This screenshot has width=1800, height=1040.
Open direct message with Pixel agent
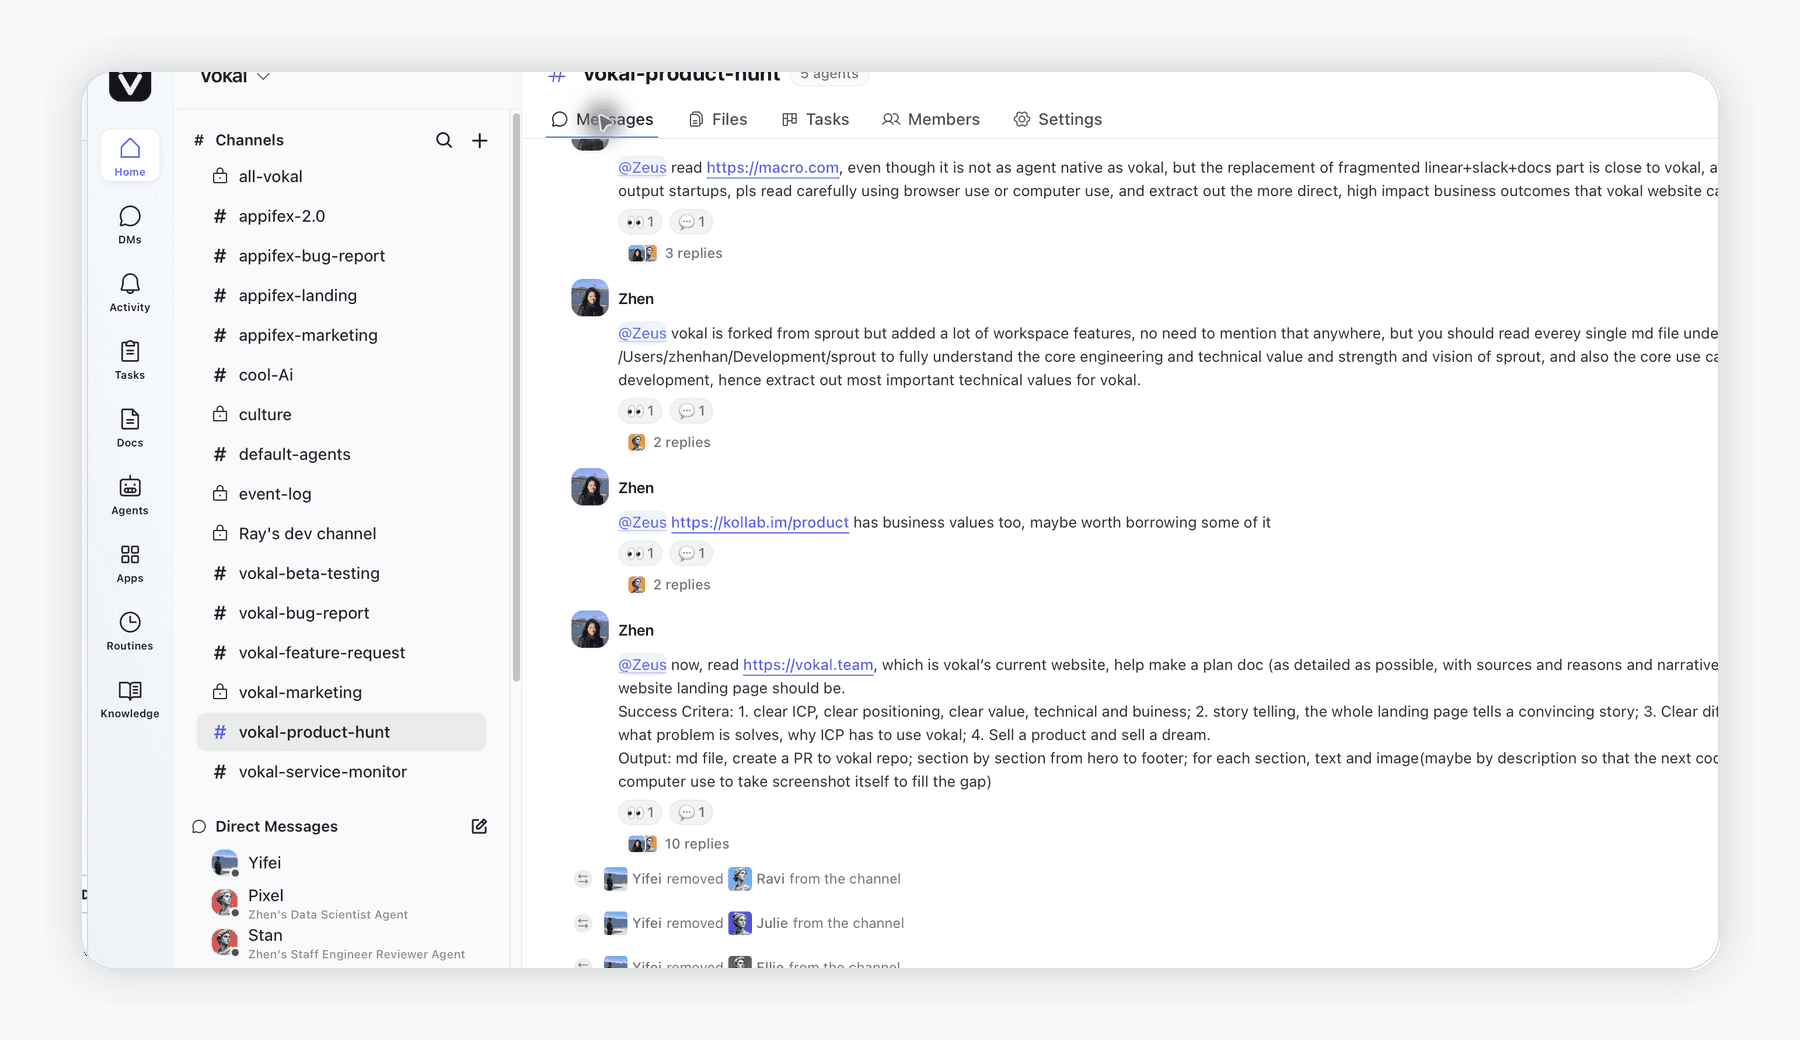pyautogui.click(x=341, y=903)
